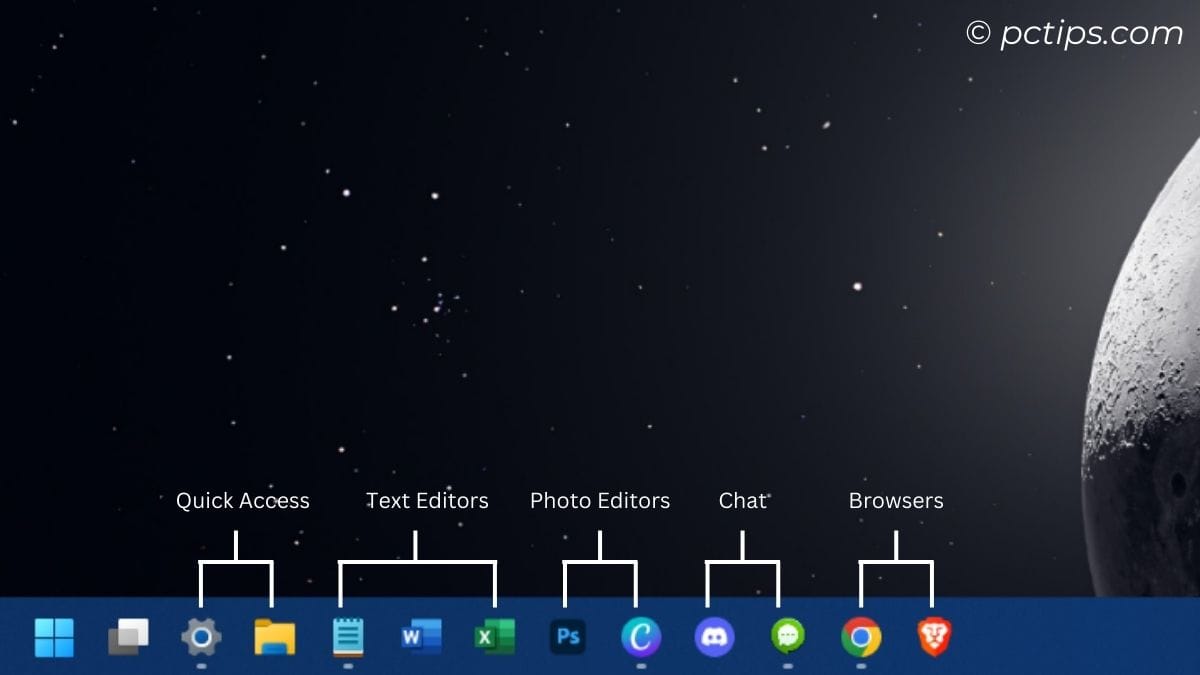Open Notepad
Viewport: 1200px width, 675px height.
point(346,636)
